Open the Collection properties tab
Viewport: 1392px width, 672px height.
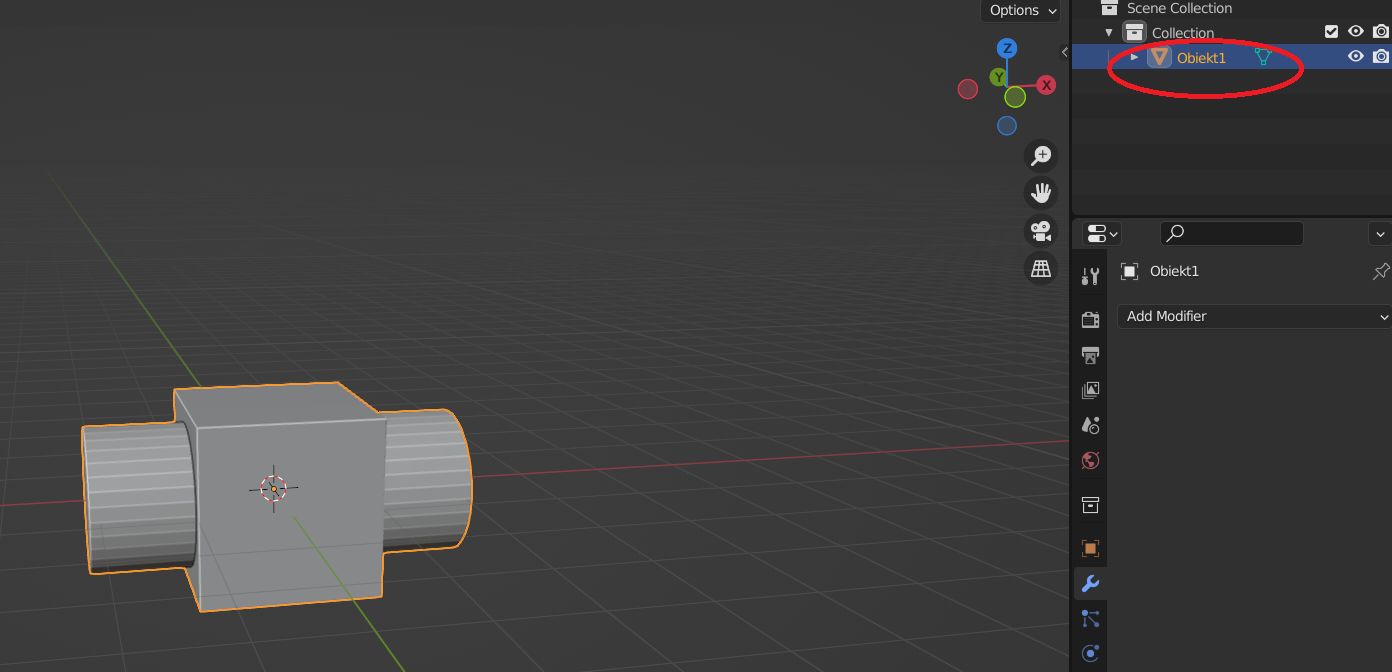1090,505
